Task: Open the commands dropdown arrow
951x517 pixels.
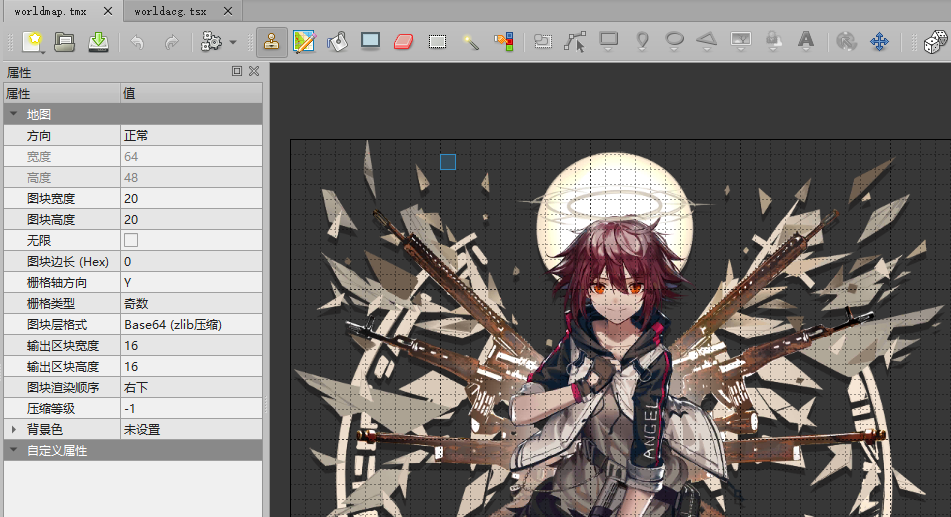Action: click(233, 42)
